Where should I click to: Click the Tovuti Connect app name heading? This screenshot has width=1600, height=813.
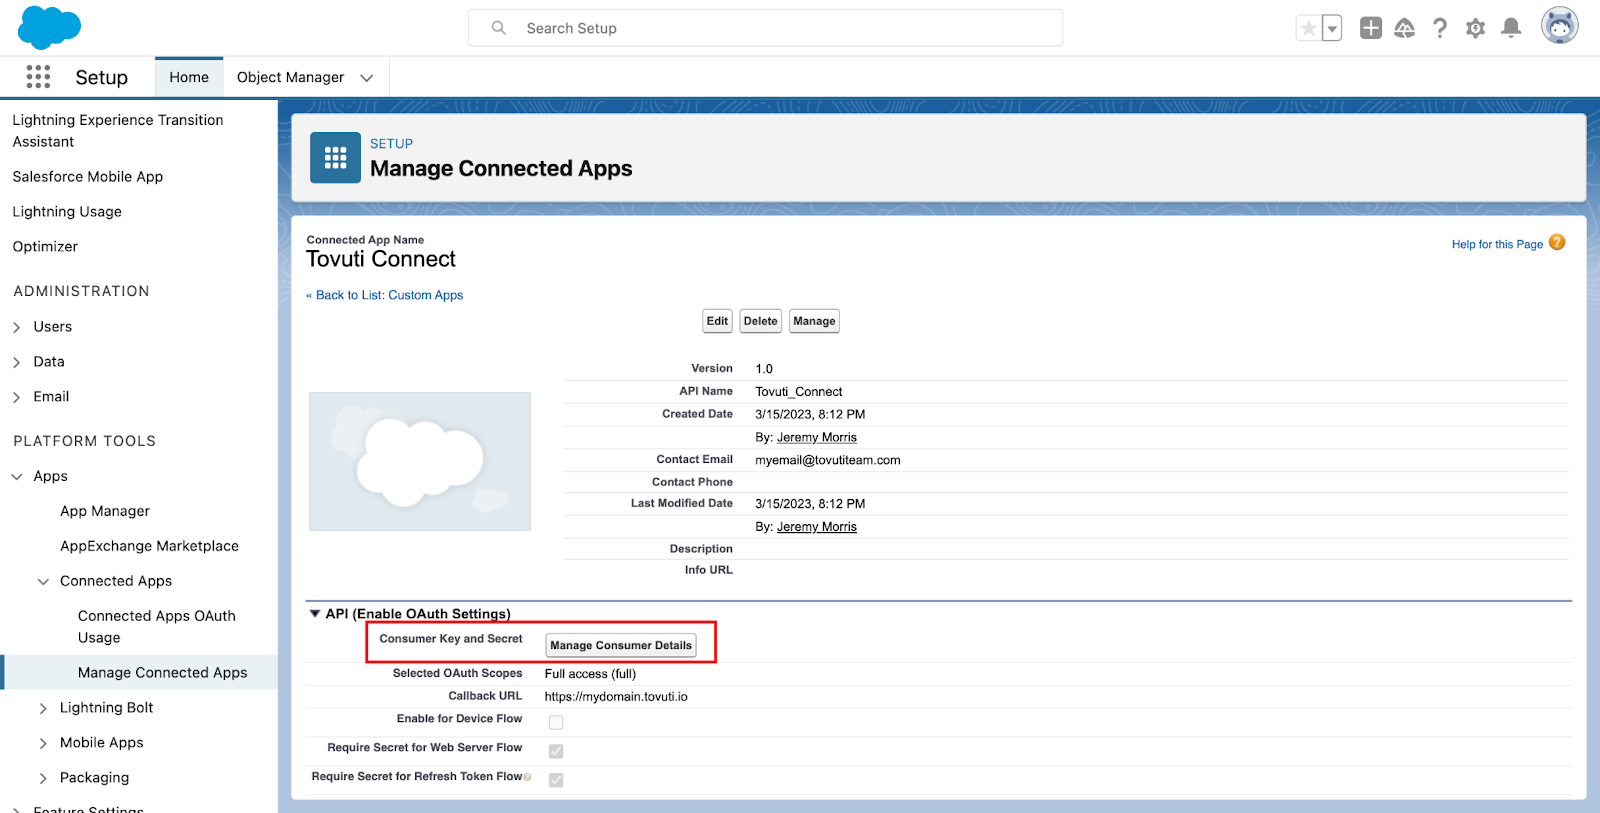(x=381, y=259)
